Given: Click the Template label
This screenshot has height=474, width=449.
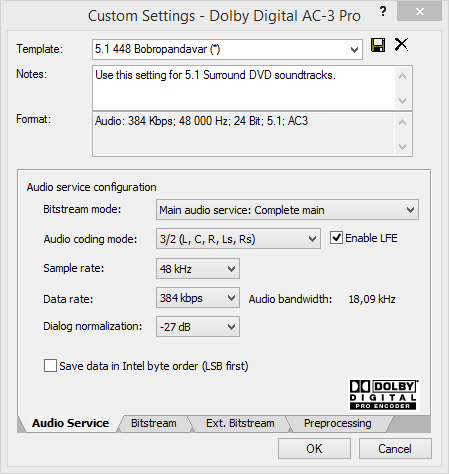Looking at the screenshot, I should pyautogui.click(x=39, y=49).
